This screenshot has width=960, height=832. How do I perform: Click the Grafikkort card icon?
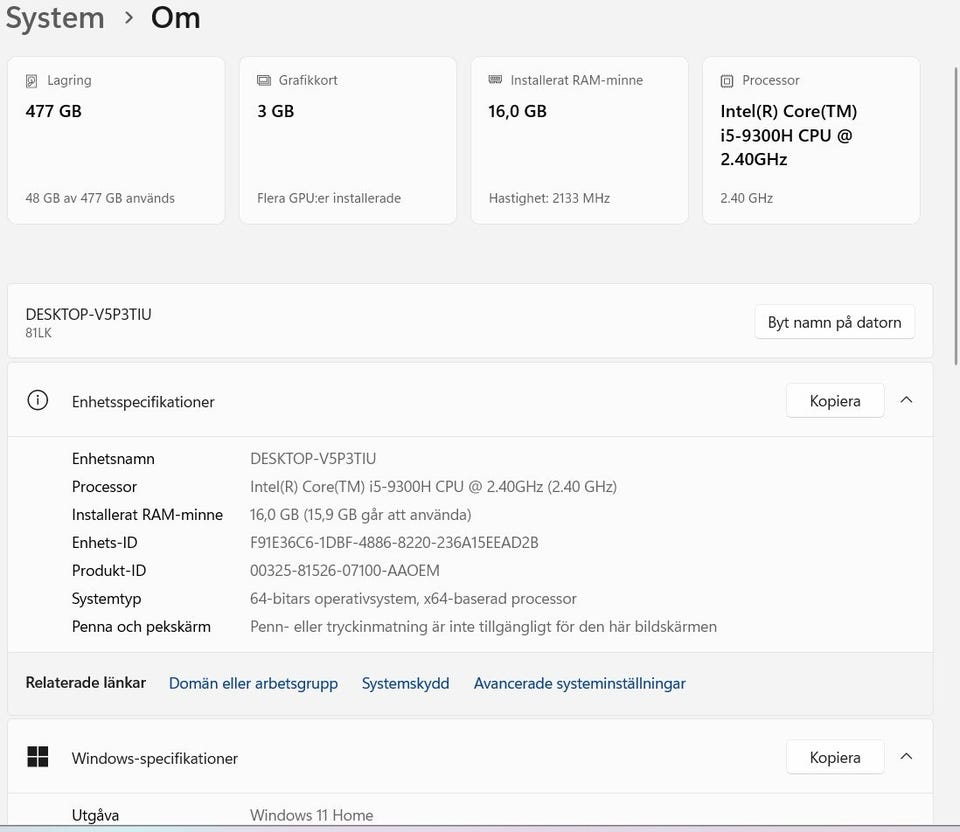[264, 81]
